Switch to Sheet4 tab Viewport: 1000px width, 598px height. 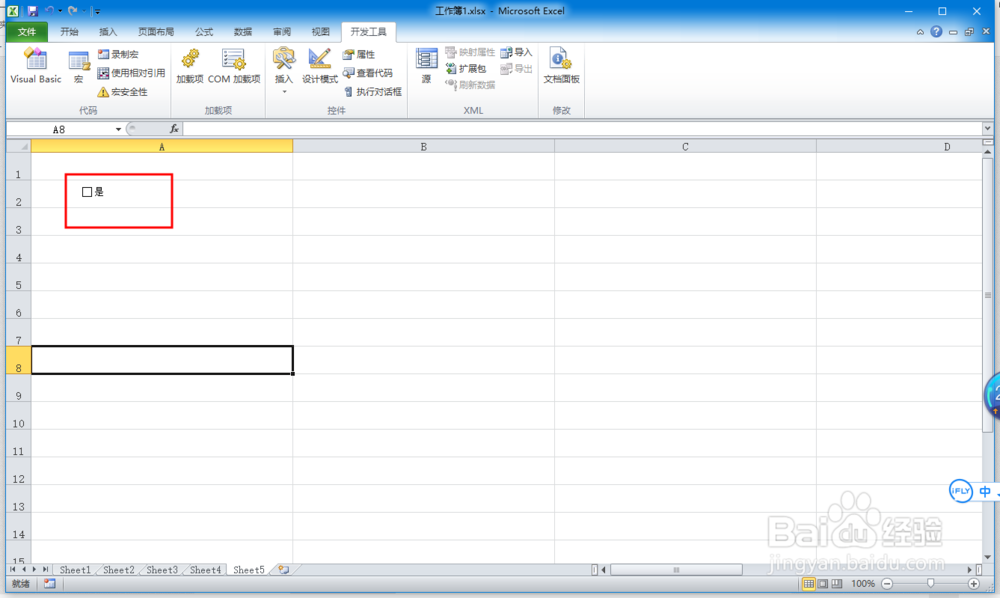[x=205, y=570]
